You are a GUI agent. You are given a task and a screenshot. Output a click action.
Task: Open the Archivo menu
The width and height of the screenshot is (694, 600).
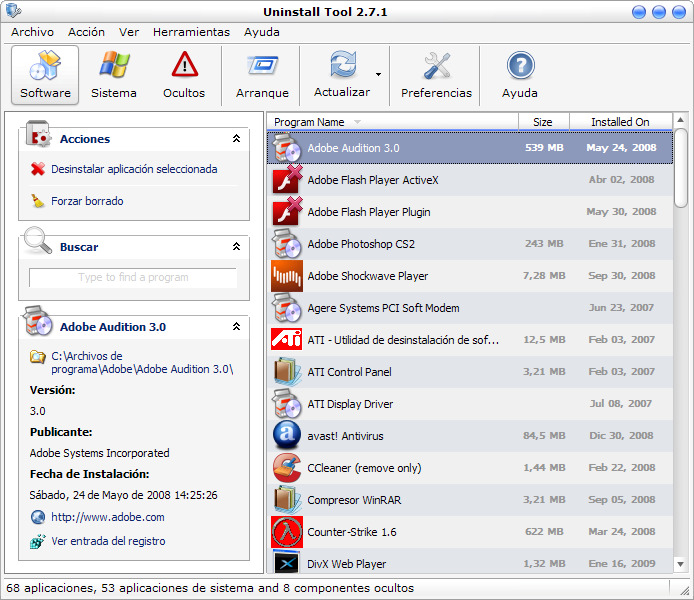pos(32,32)
